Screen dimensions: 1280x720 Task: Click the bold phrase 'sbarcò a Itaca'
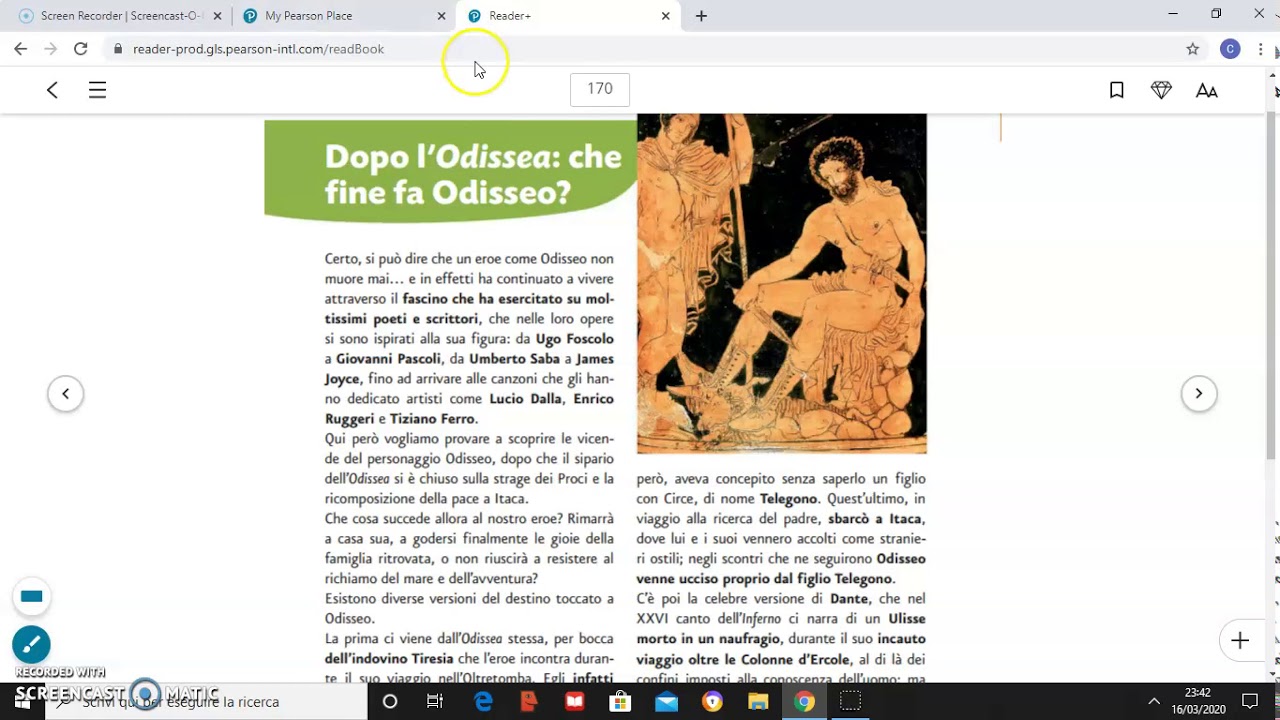coord(876,519)
